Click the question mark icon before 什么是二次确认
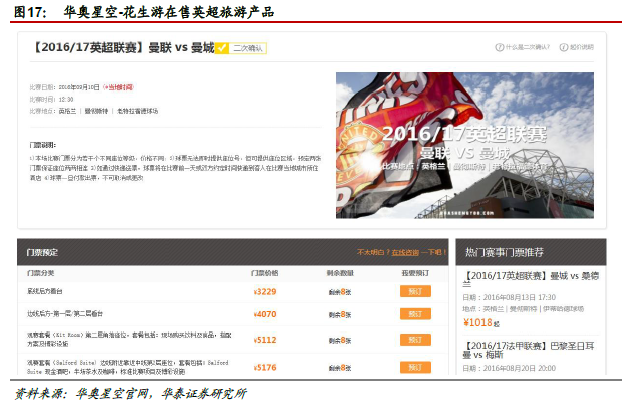This screenshot has height=408, width=630. (499, 47)
